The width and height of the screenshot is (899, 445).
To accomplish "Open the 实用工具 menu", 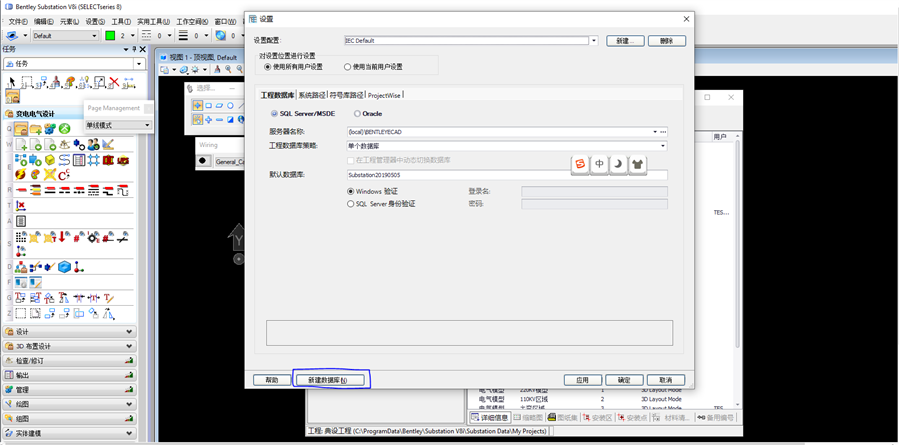I will [x=153, y=21].
